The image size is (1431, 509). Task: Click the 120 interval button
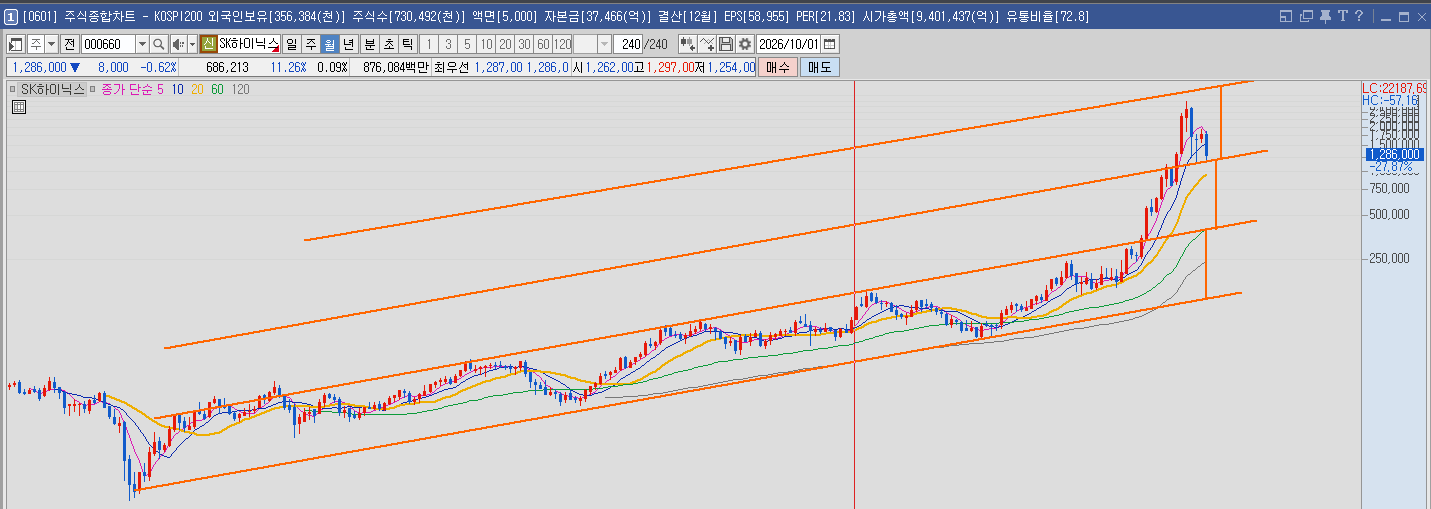coord(562,44)
